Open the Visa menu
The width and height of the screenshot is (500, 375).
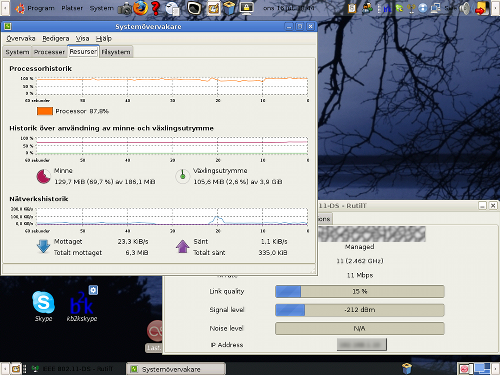pos(82,39)
